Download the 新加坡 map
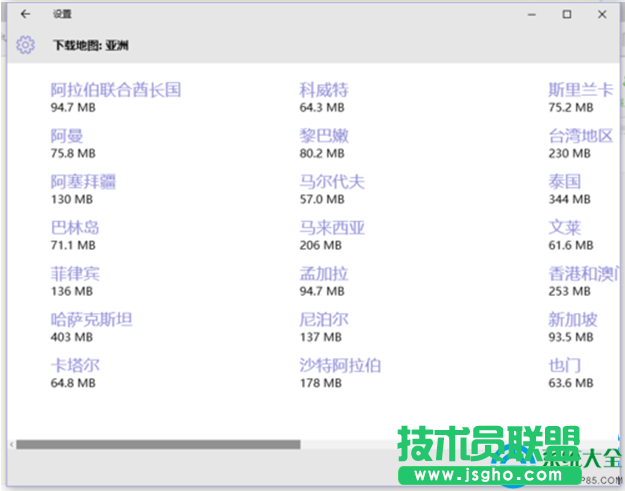Viewport: 625px width, 491px height. [573, 319]
